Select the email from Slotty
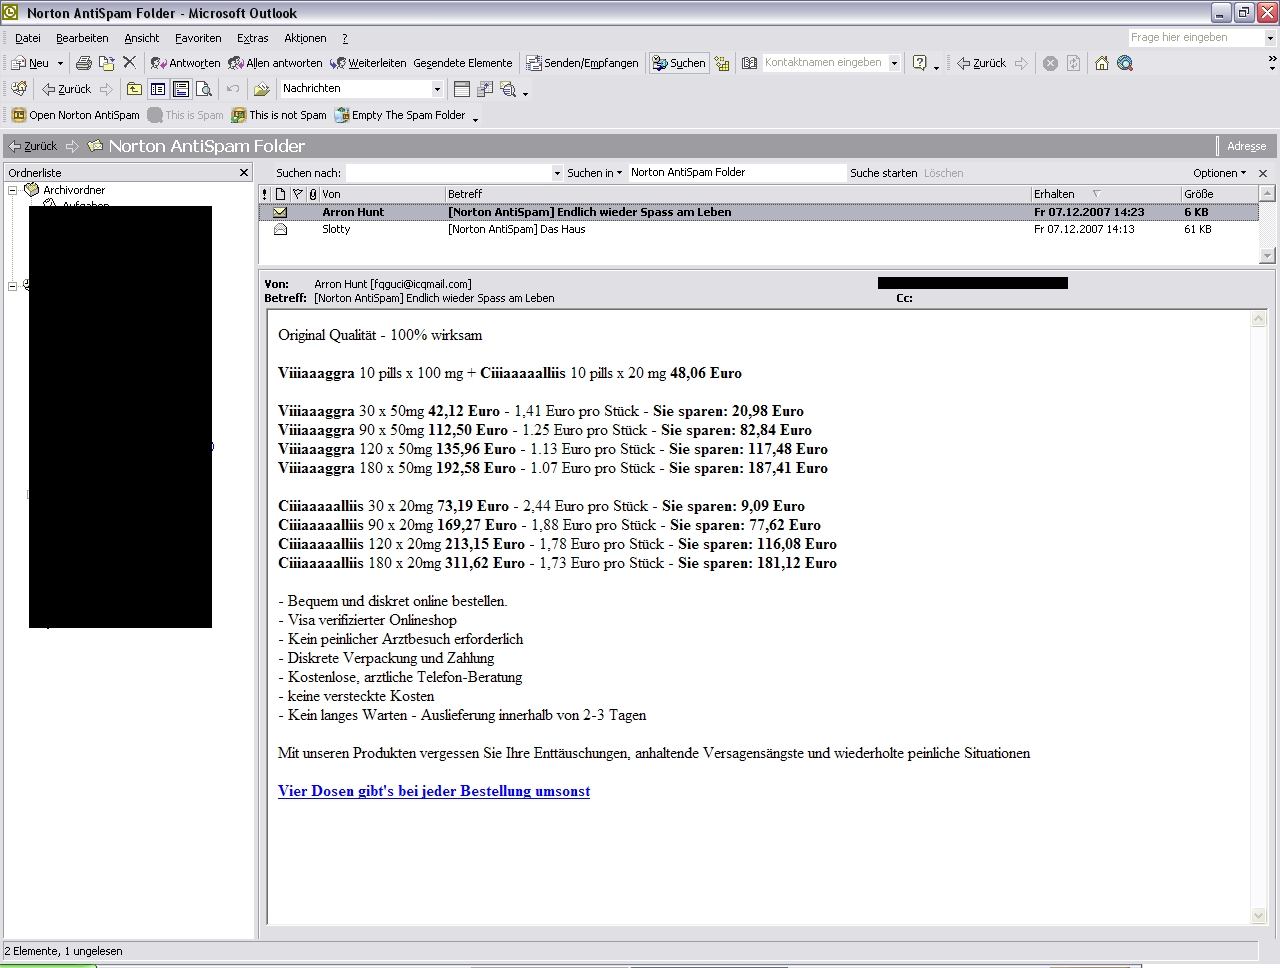This screenshot has height=968, width=1280. click(x=758, y=229)
